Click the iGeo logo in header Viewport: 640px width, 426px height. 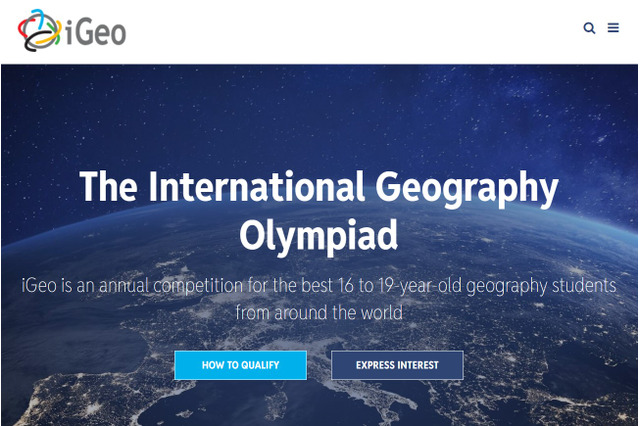point(72,31)
